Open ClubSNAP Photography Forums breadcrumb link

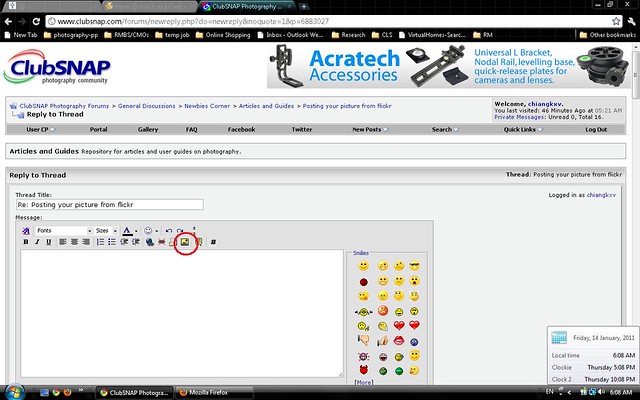tap(64, 106)
